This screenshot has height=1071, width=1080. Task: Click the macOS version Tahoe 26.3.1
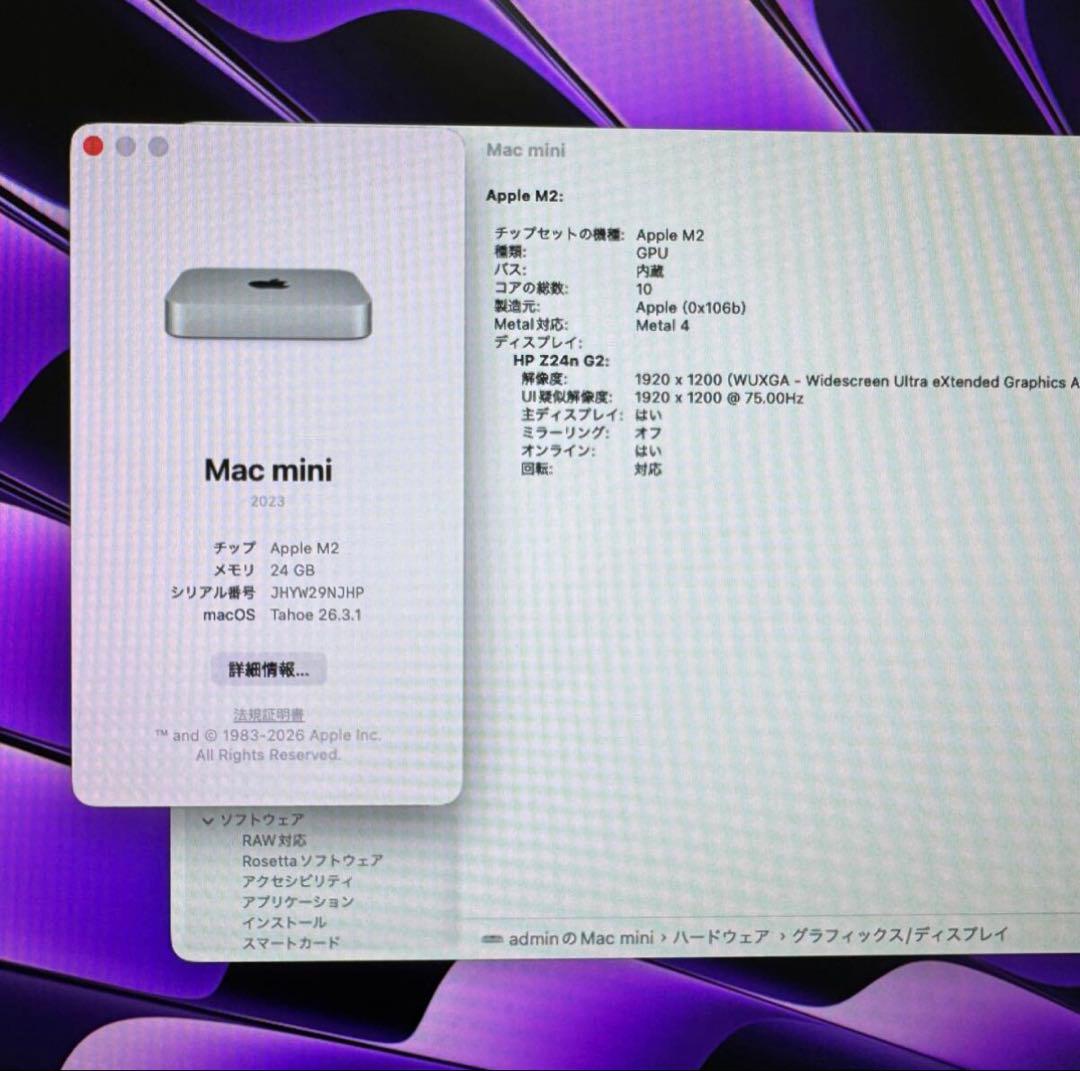[315, 615]
